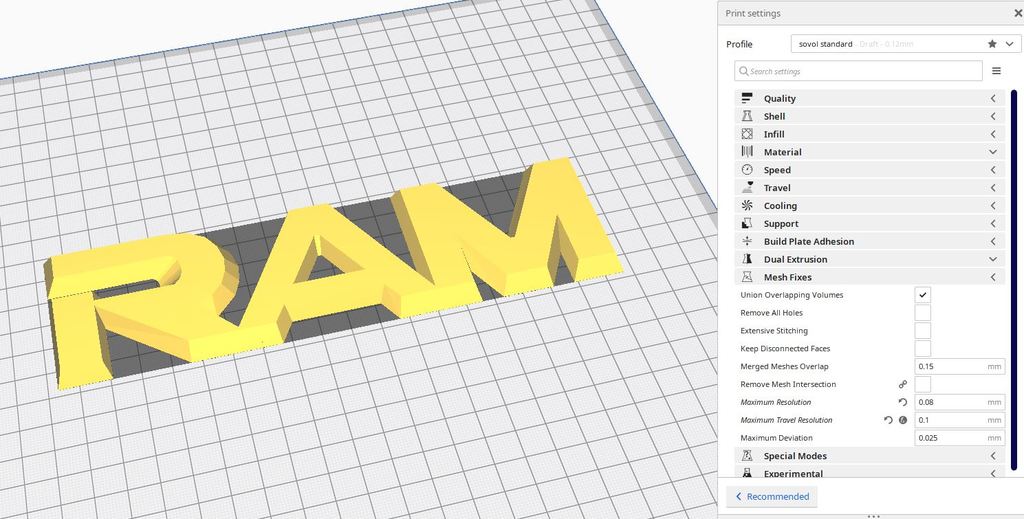Uncheck Union Overlapping Volumes checkbox

click(923, 295)
